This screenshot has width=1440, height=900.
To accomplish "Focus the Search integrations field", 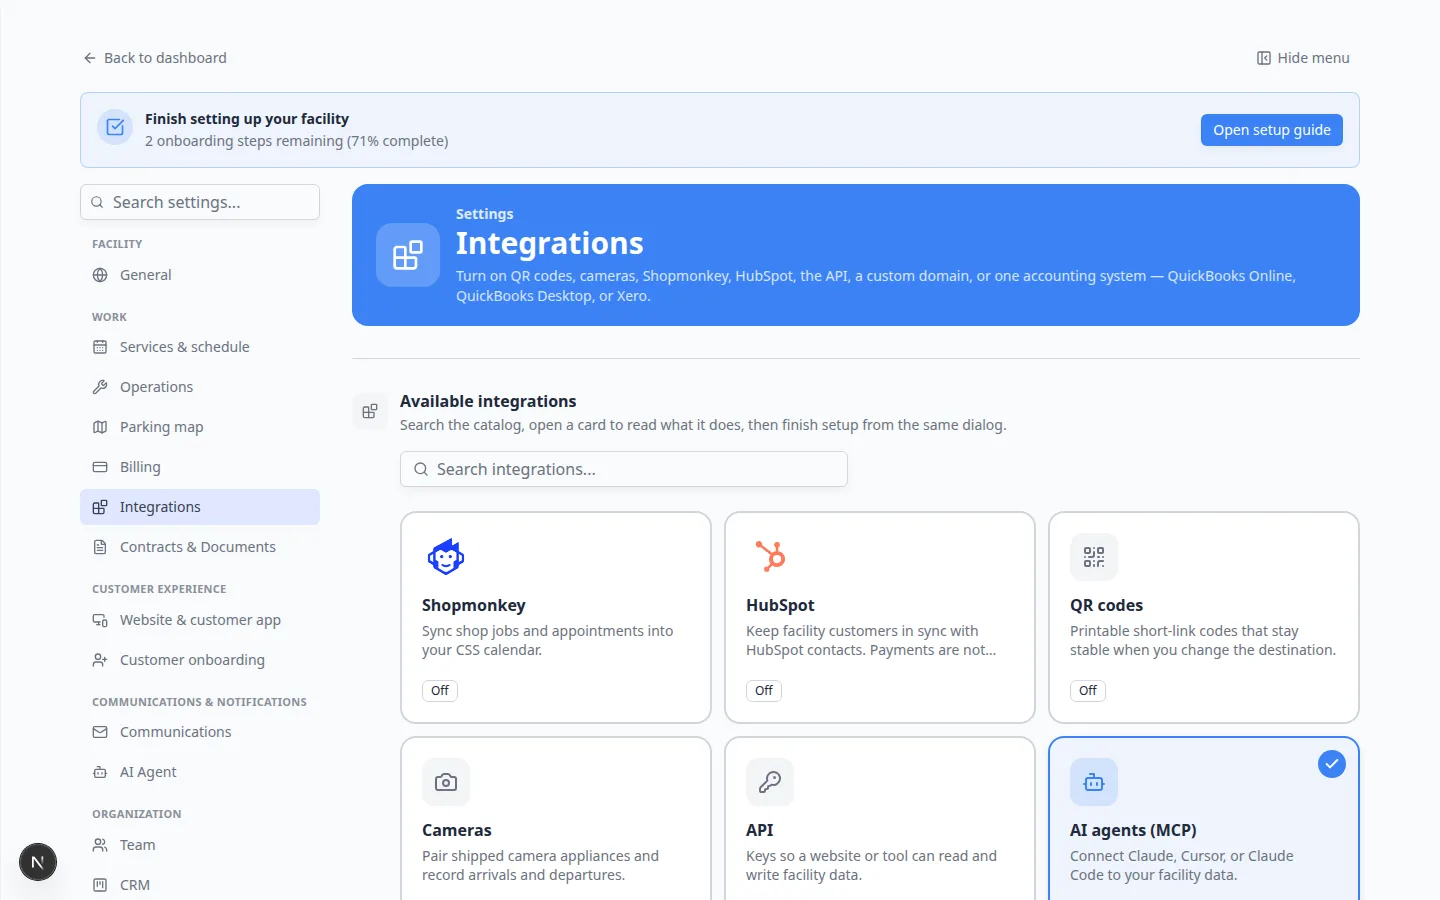I will [x=624, y=469].
